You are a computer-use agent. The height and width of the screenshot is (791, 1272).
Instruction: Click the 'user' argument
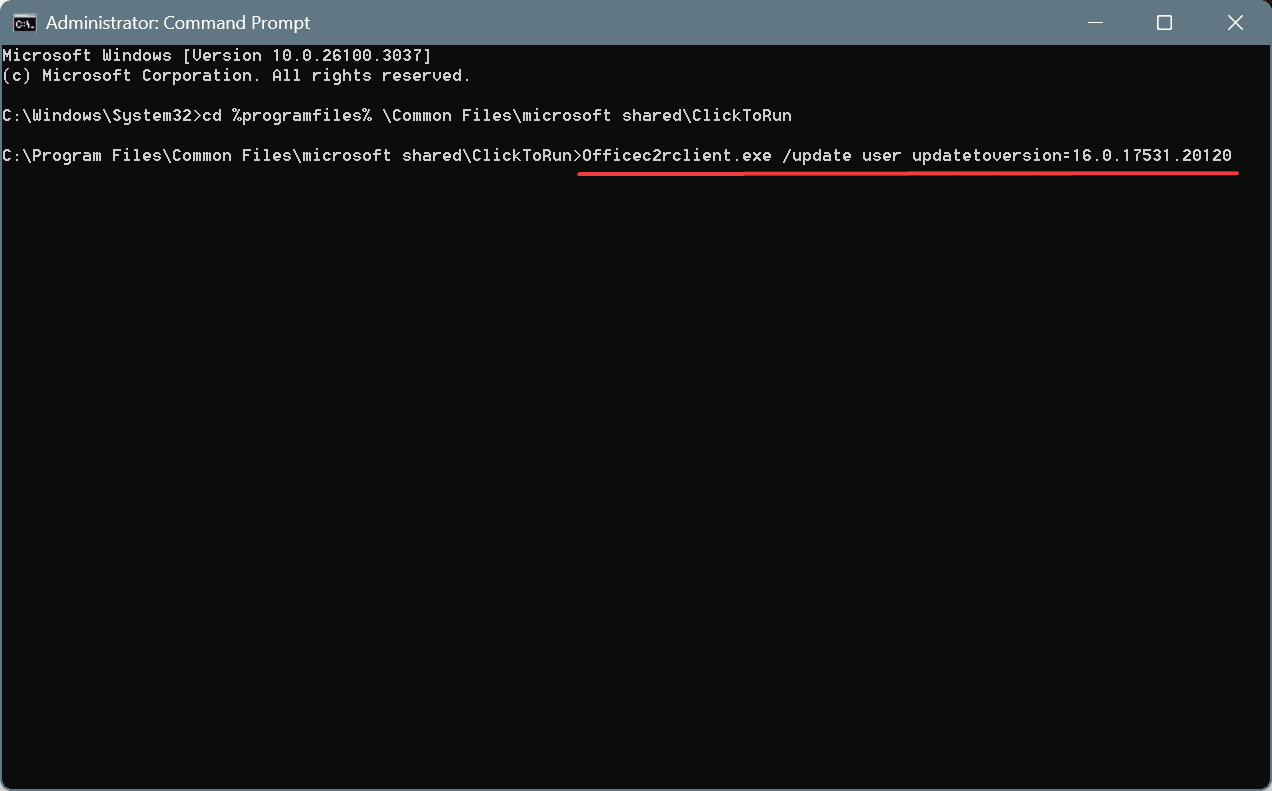pos(881,155)
